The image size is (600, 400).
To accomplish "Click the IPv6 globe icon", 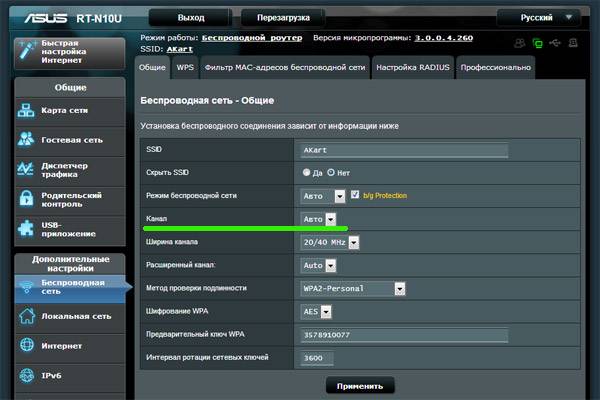I will click(27, 376).
